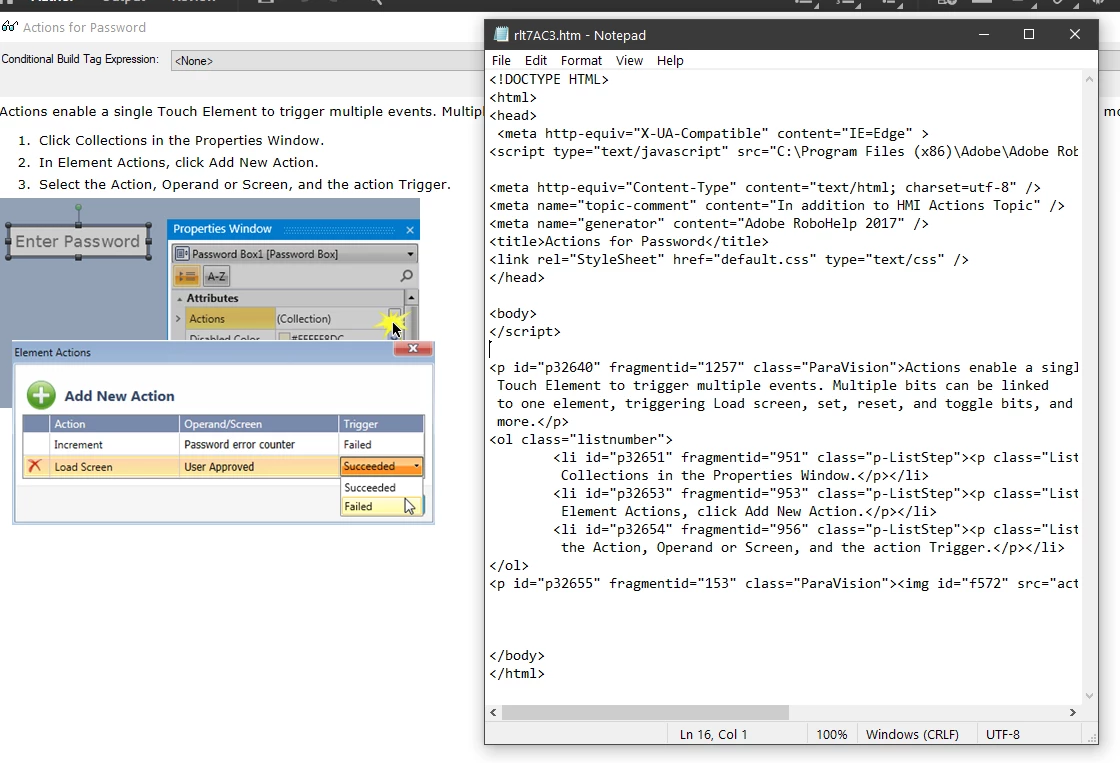Maximize the Notepad window
This screenshot has height=763, width=1120.
point(1029,34)
